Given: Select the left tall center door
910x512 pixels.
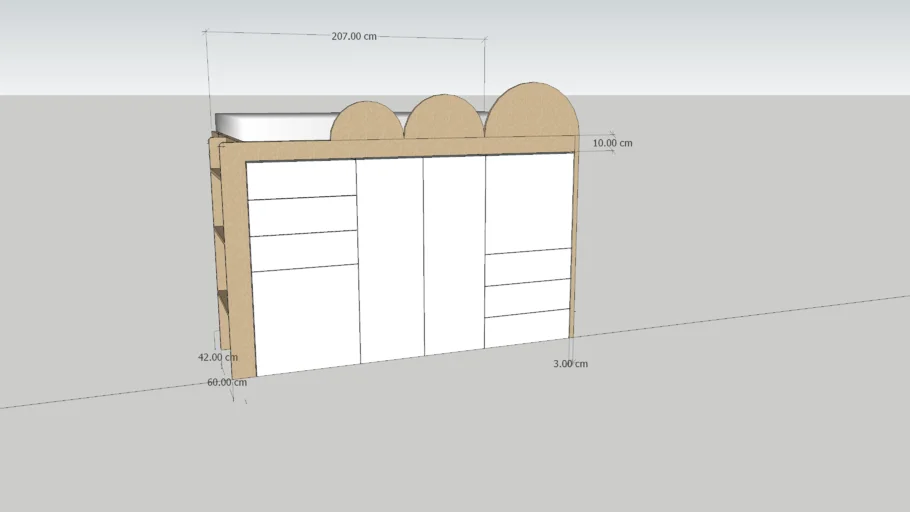Looking at the screenshot, I should coord(391,258).
